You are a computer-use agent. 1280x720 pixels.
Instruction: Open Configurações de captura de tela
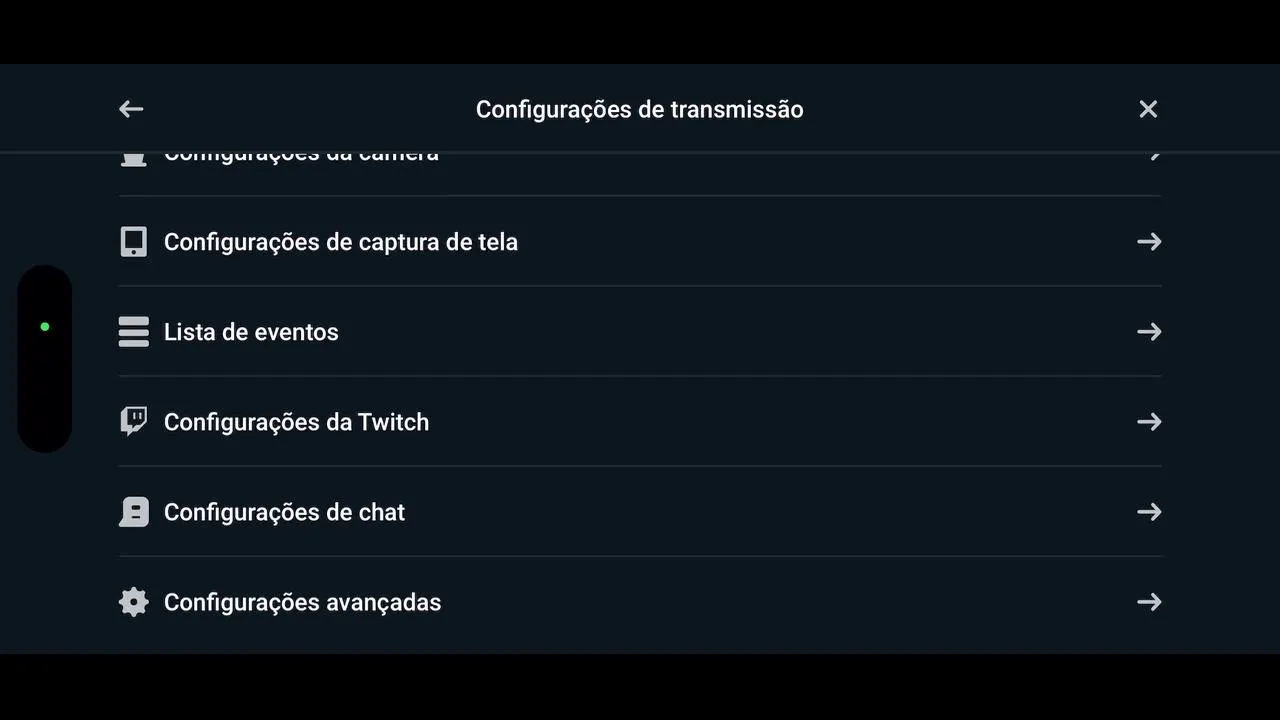coord(340,242)
